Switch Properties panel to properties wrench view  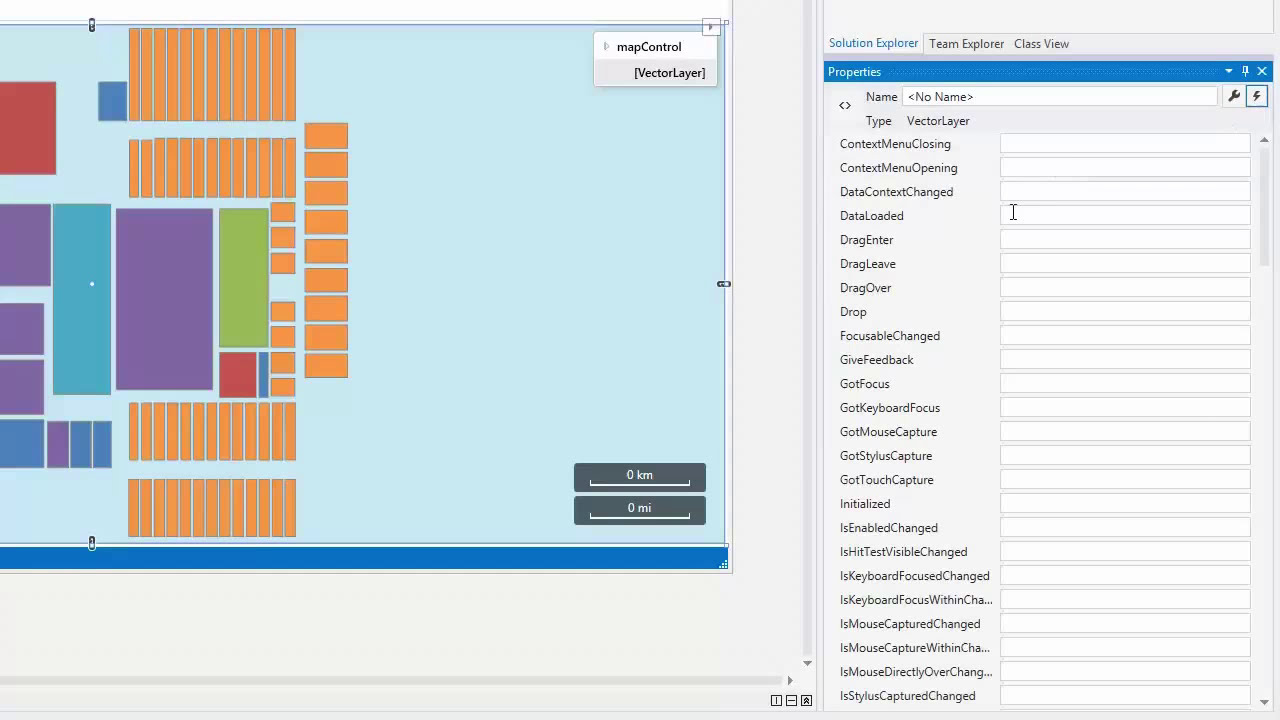coord(1234,96)
